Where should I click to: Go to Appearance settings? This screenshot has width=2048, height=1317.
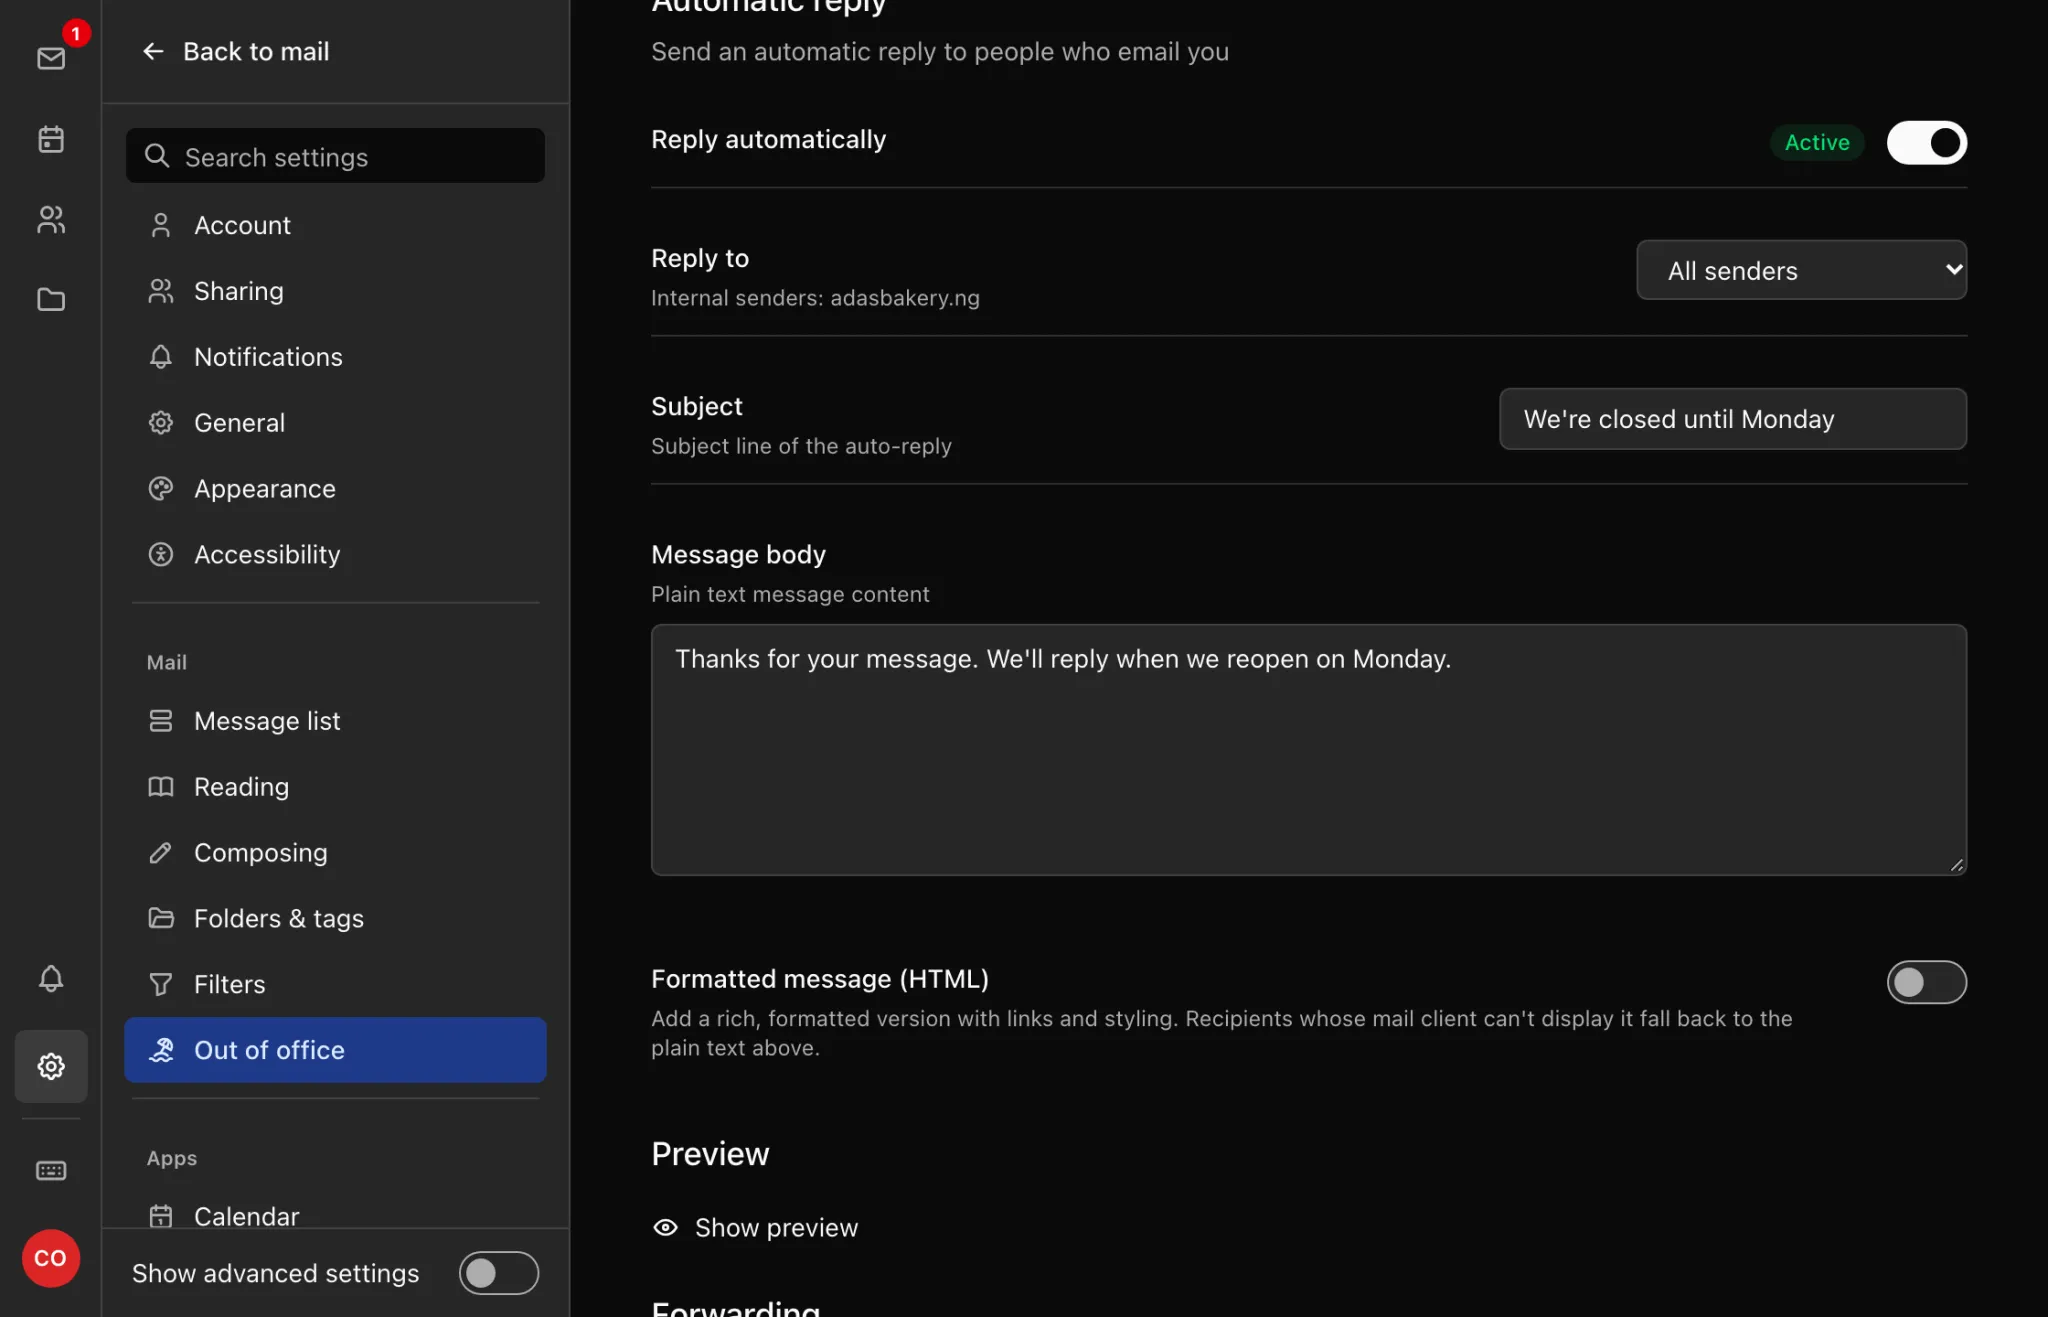coord(335,489)
